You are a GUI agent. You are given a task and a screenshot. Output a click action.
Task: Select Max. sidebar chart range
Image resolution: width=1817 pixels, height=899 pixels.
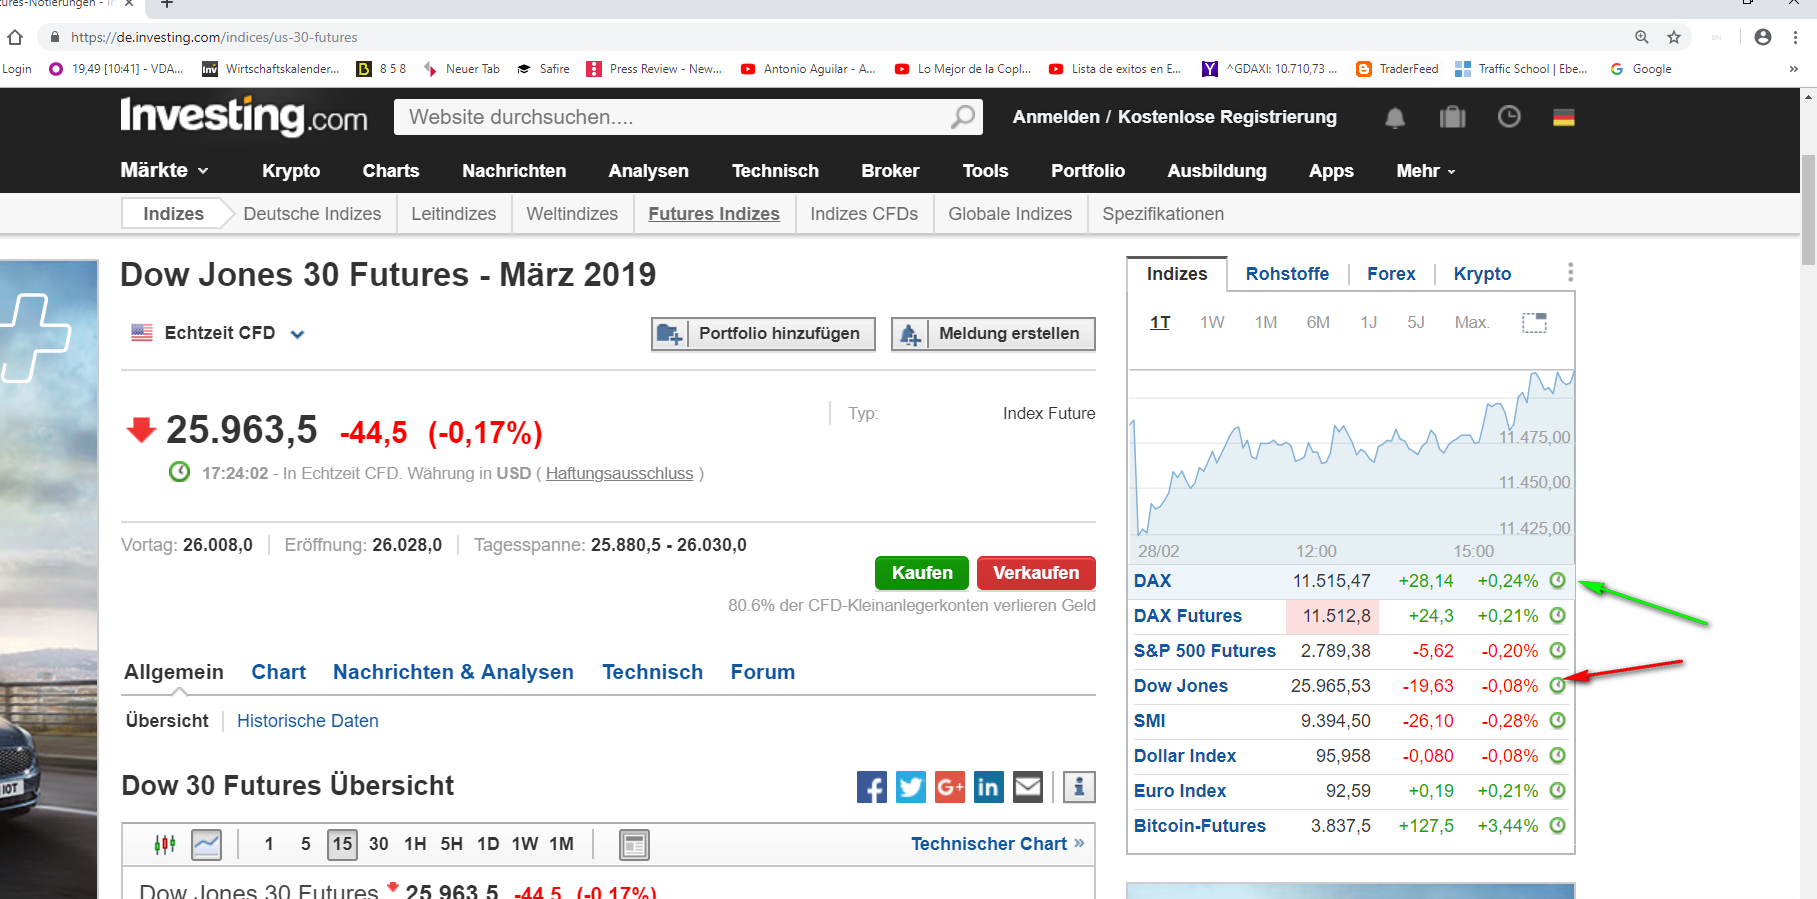tap(1472, 322)
